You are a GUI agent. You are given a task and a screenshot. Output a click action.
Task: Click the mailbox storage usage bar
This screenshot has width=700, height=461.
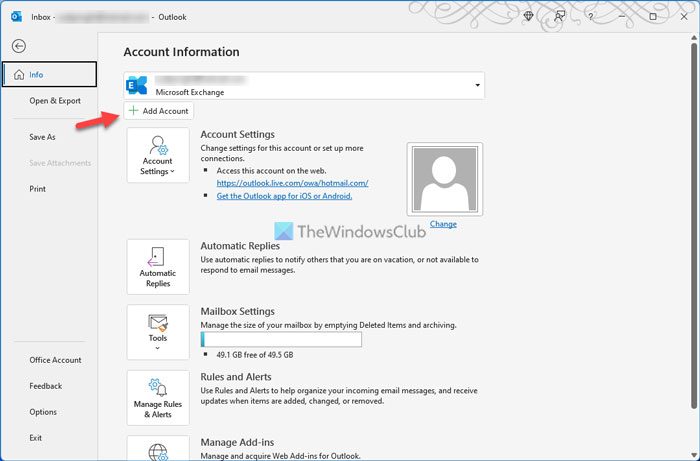coord(281,339)
